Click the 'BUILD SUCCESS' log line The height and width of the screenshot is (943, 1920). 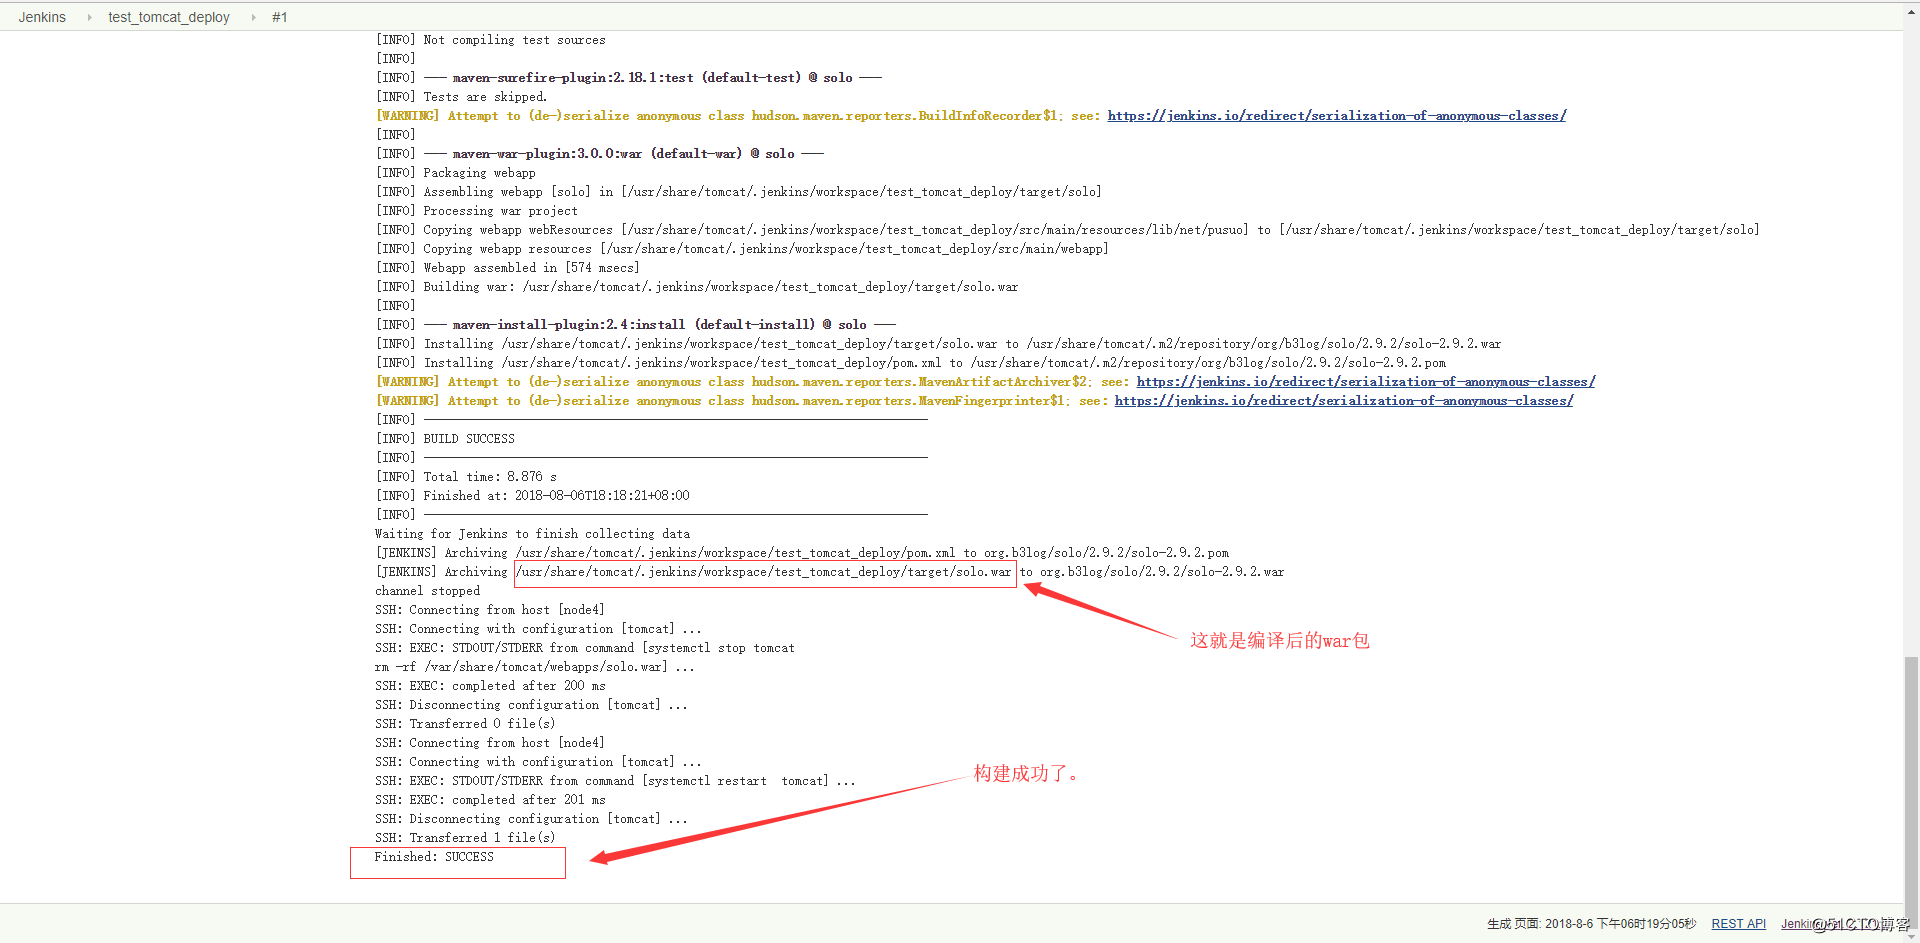pos(445,439)
